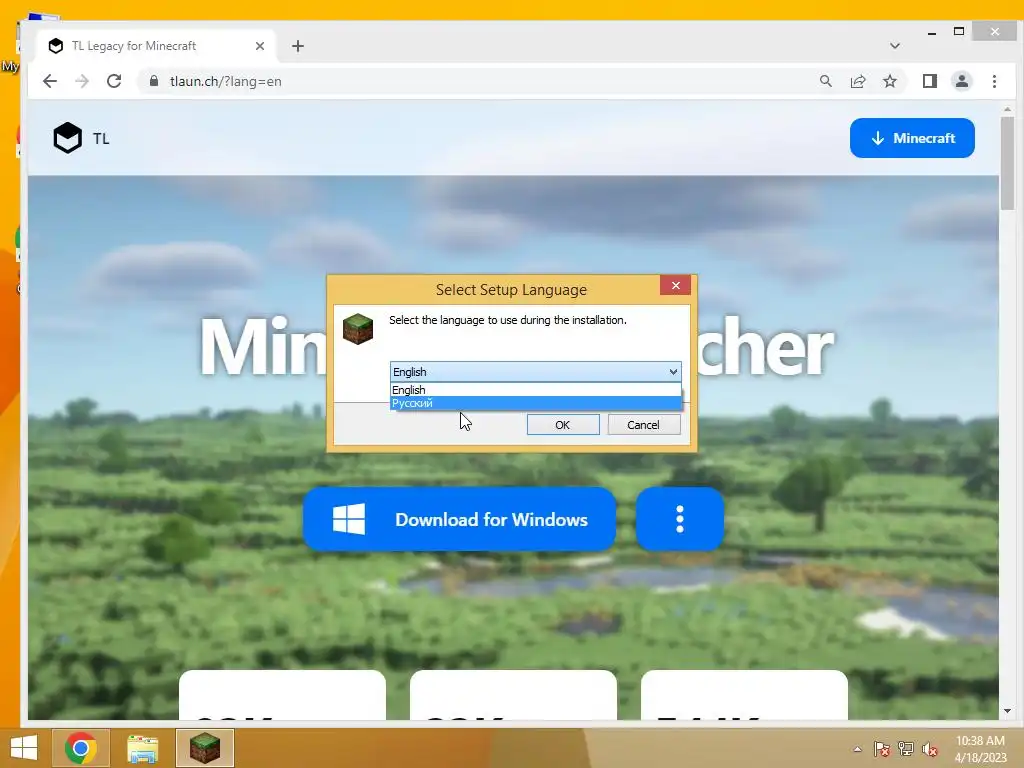Collapse the setup language combo box arrow
Image resolution: width=1024 pixels, height=768 pixels.
tap(673, 372)
